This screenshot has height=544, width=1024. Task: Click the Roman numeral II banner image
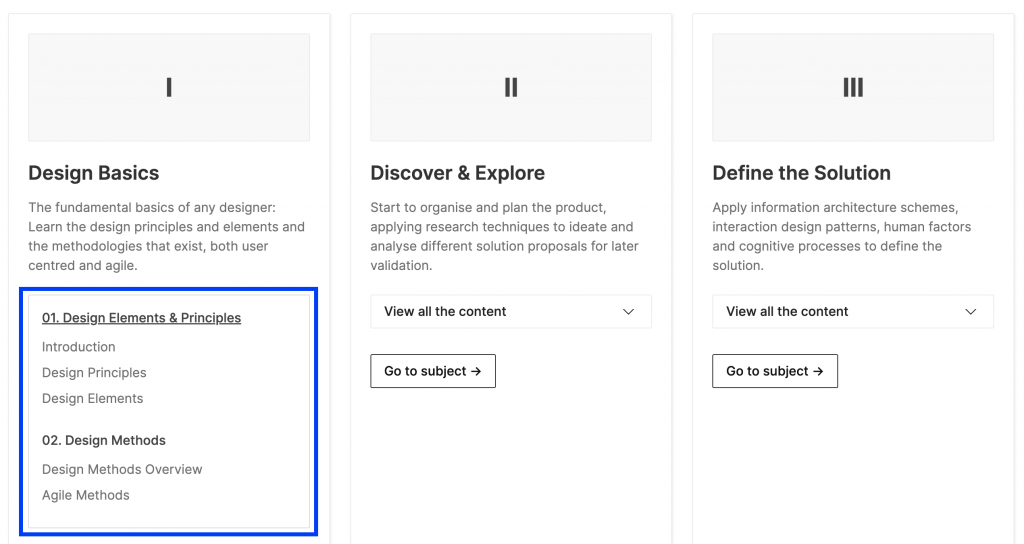(511, 87)
